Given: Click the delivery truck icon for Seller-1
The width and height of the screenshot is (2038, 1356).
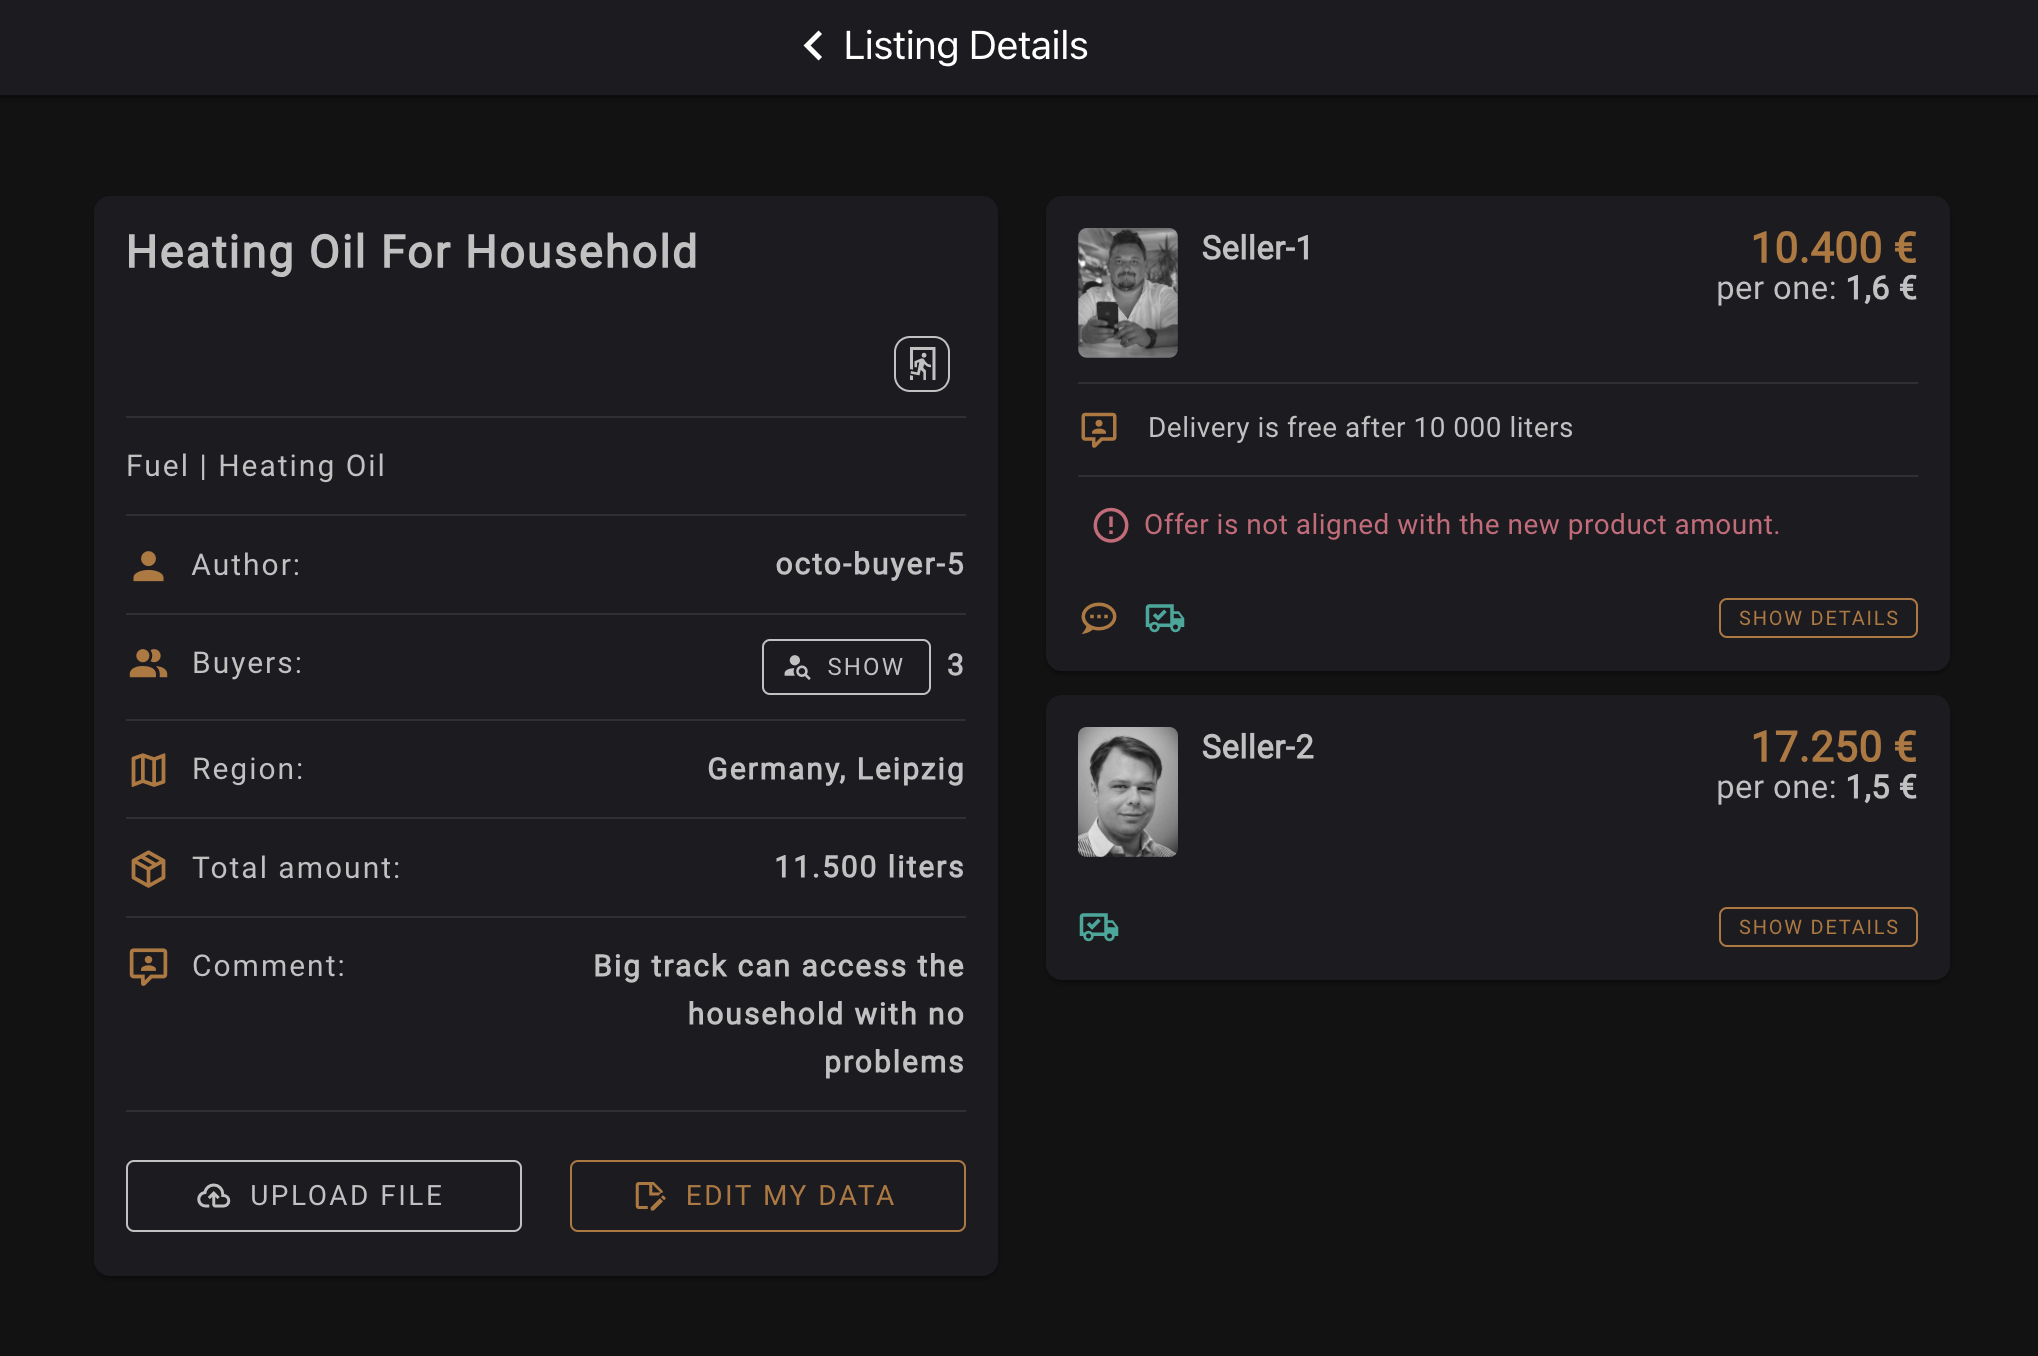Looking at the screenshot, I should pos(1164,618).
